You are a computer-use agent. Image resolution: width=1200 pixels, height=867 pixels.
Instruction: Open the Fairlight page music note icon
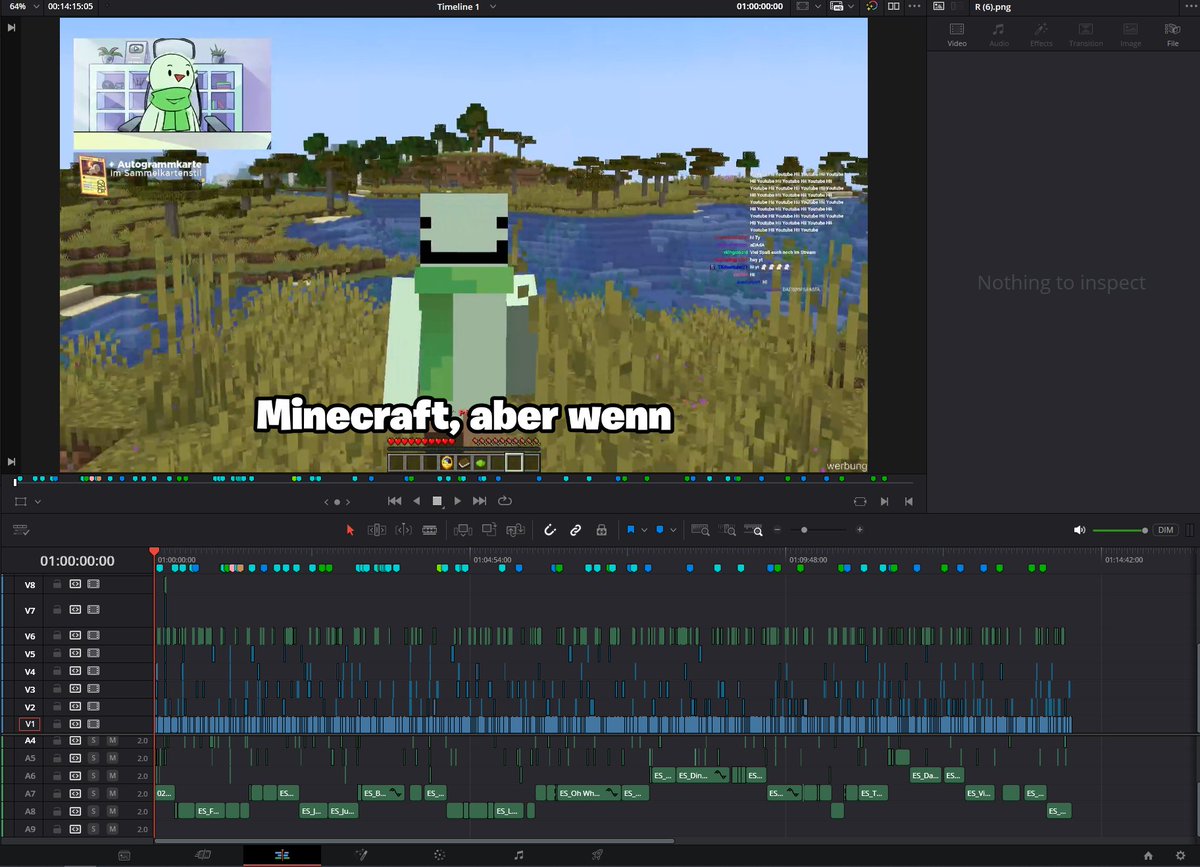[518, 855]
